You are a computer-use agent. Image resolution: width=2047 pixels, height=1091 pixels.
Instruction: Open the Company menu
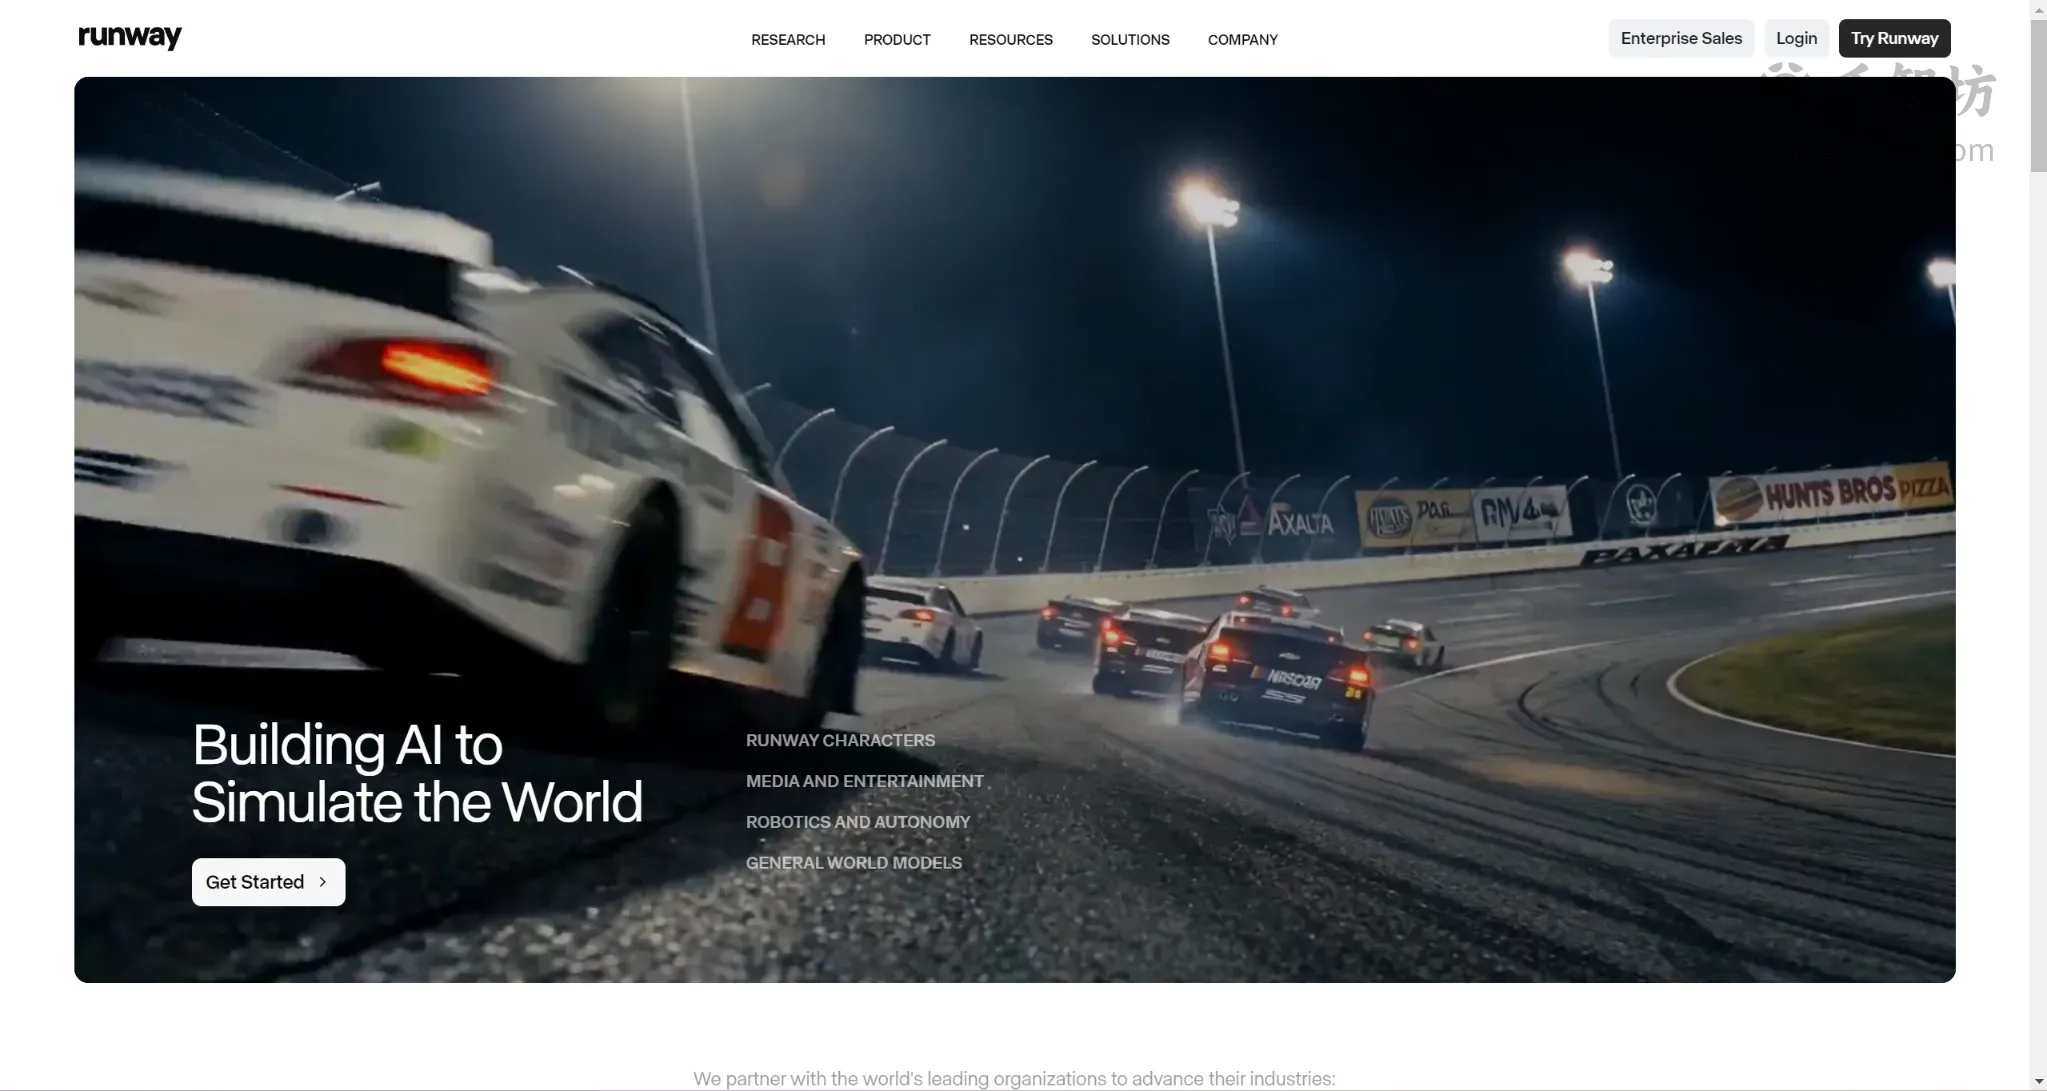[1243, 40]
